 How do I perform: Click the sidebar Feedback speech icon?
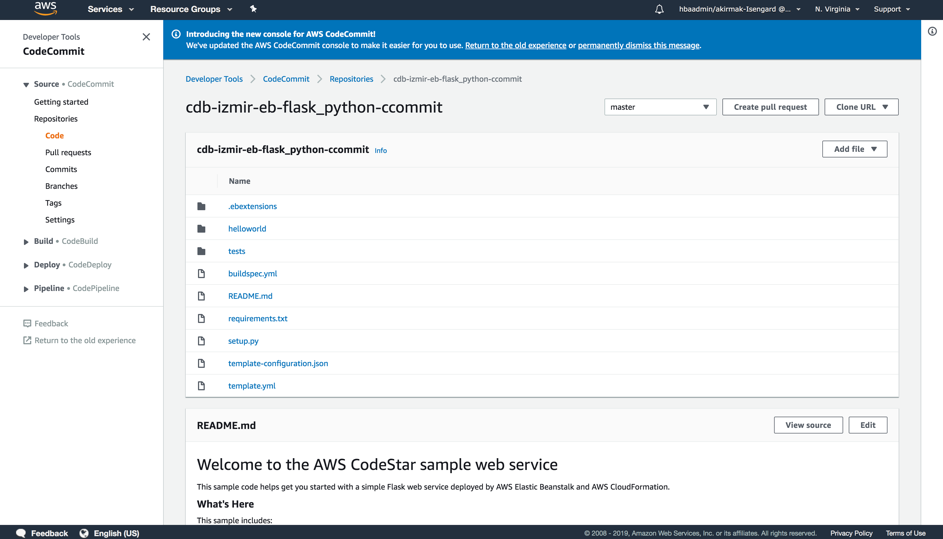[x=27, y=324]
